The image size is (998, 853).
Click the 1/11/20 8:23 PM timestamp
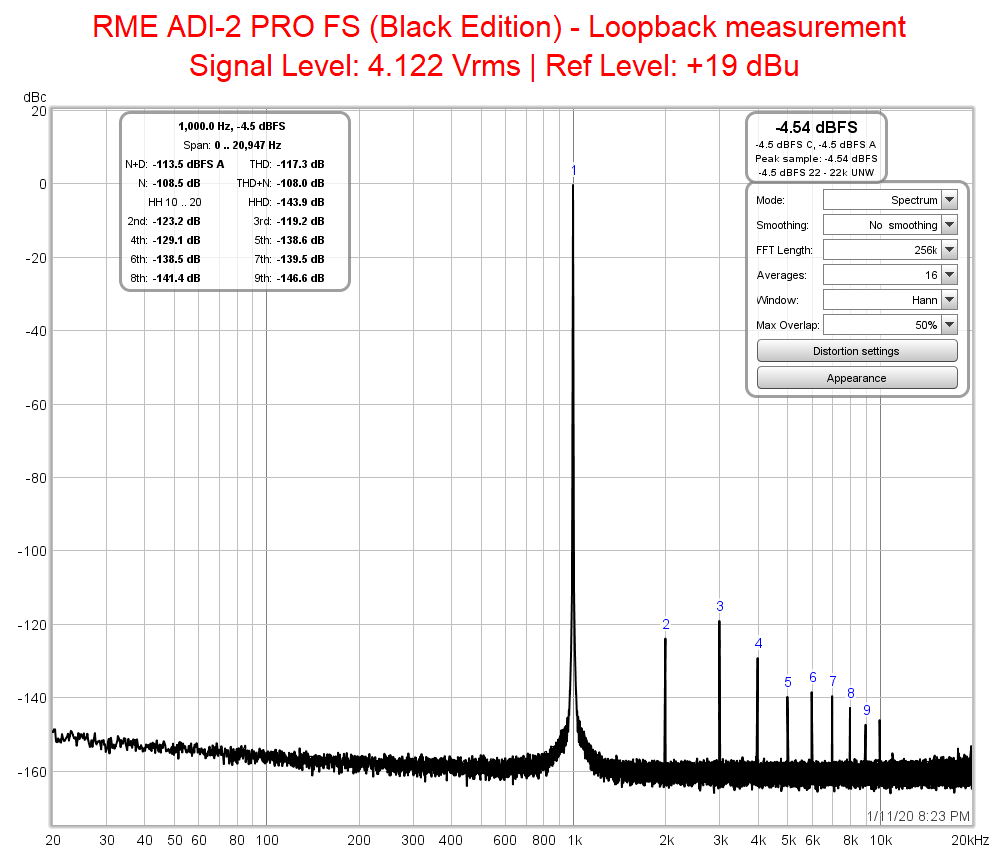918,816
